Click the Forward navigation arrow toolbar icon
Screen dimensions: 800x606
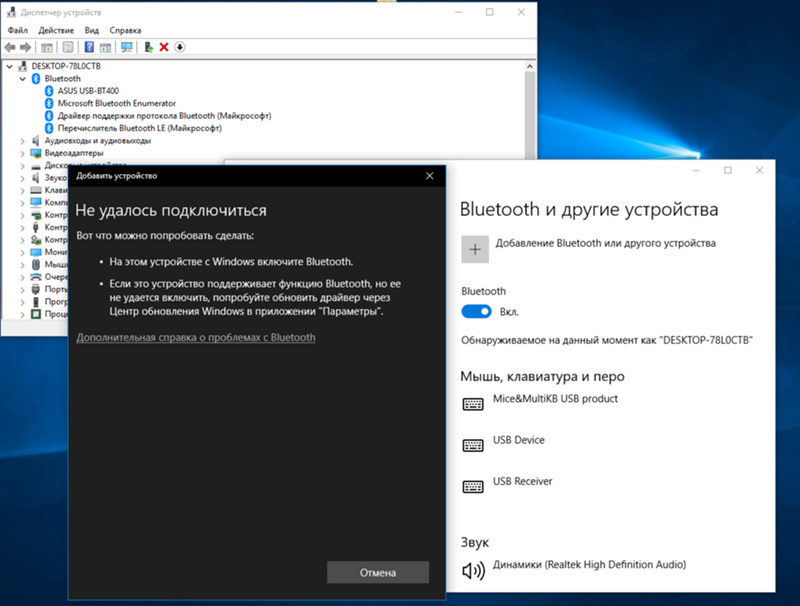[25, 47]
